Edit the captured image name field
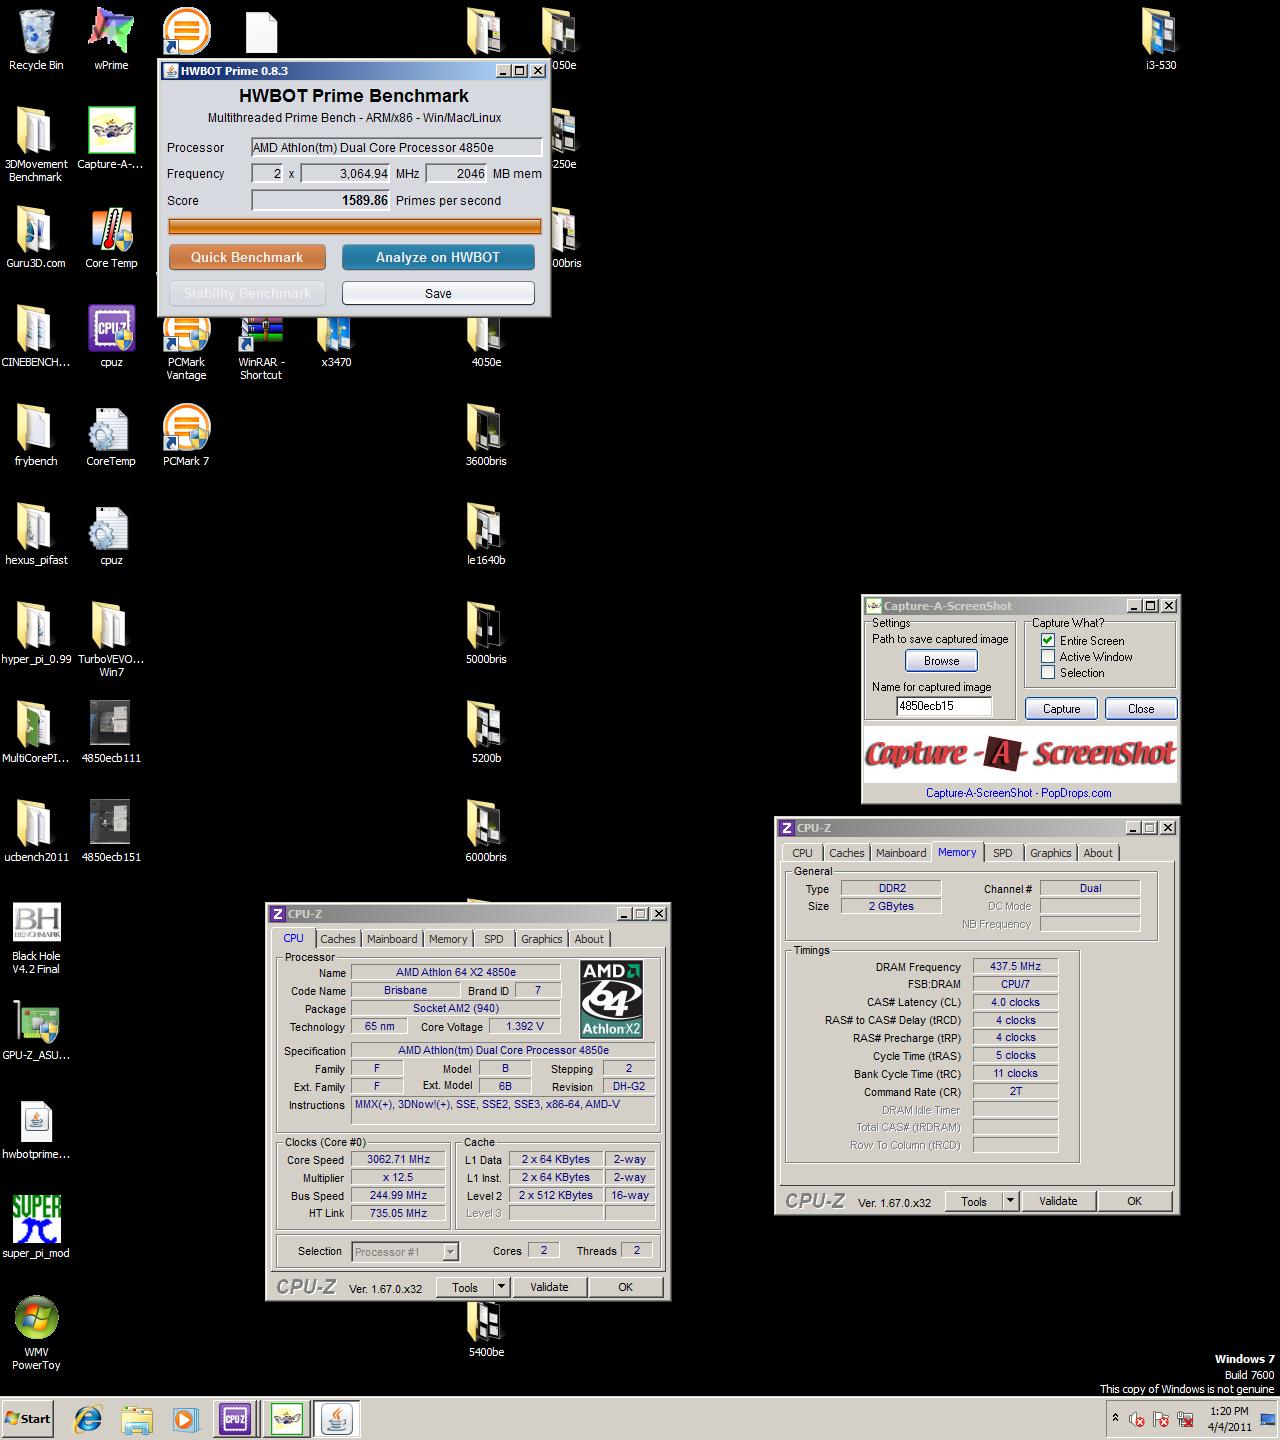The image size is (1280, 1440). (944, 706)
